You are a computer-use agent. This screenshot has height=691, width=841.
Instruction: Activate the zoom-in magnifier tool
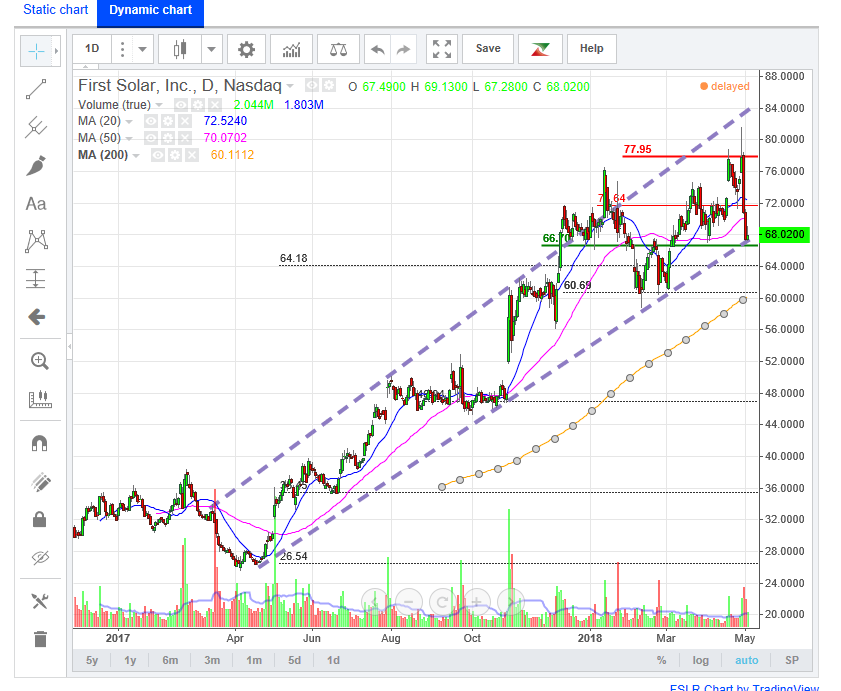[40, 361]
